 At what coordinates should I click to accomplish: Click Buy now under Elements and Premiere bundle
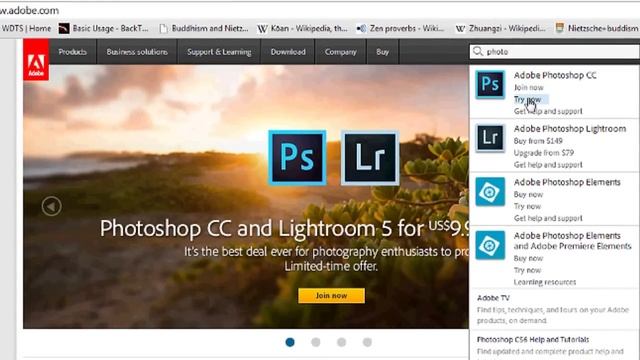click(528, 258)
